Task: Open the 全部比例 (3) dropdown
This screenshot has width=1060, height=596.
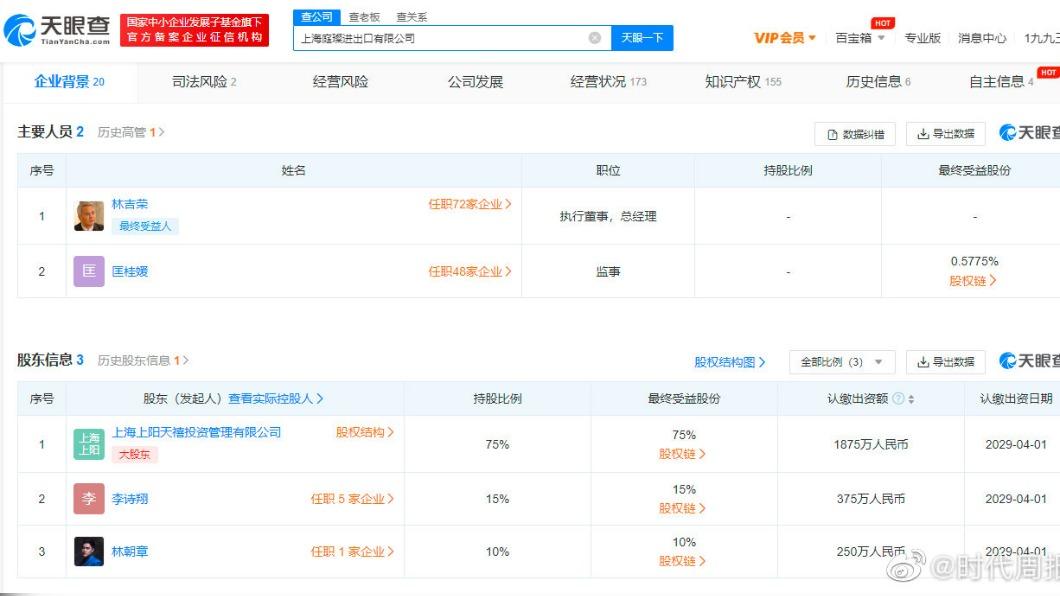Action: tap(842, 362)
